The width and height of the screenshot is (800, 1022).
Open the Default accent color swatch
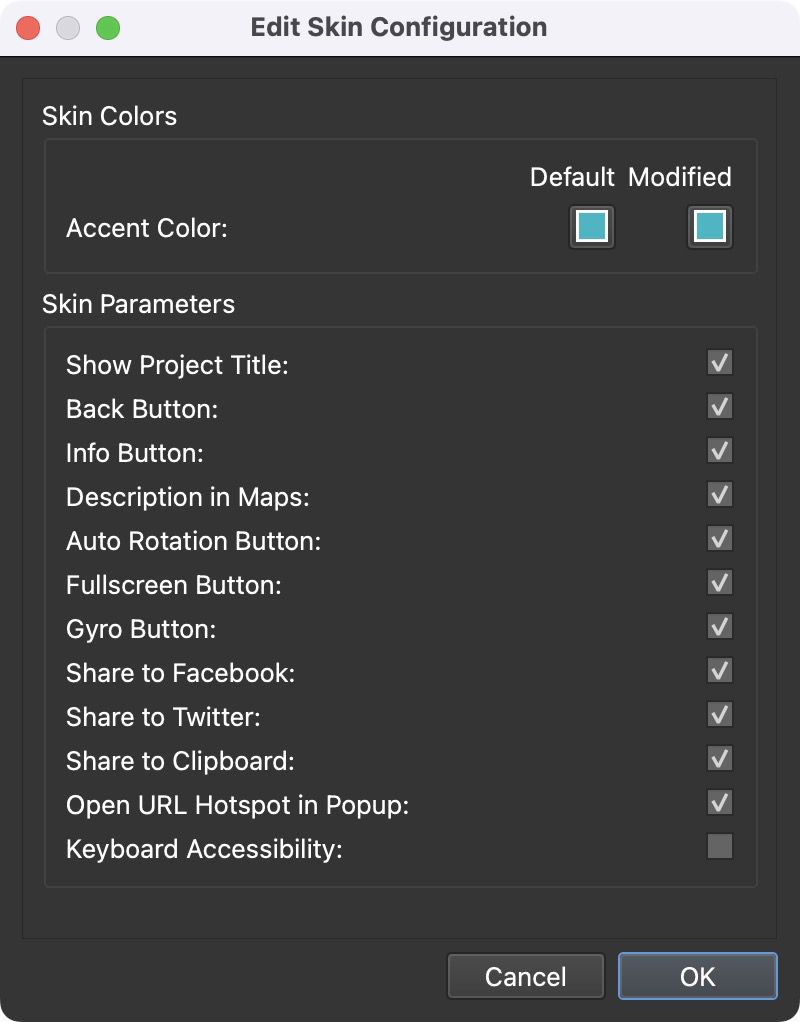[591, 227]
